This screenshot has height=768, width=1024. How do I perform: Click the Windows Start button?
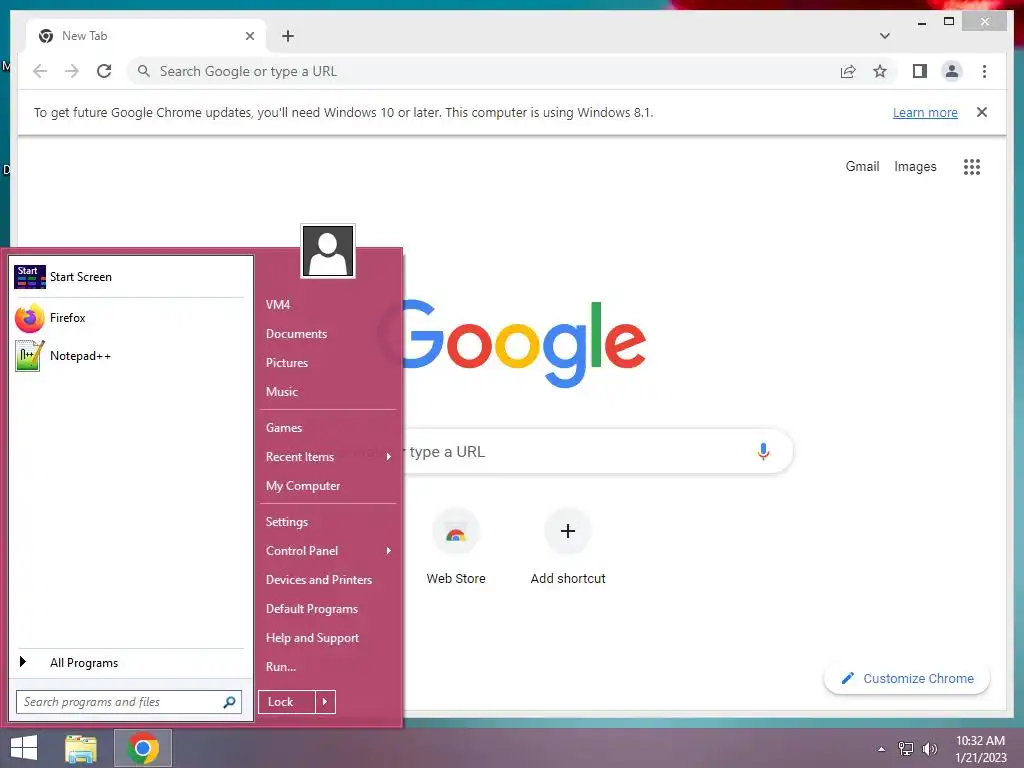pyautogui.click(x=24, y=748)
